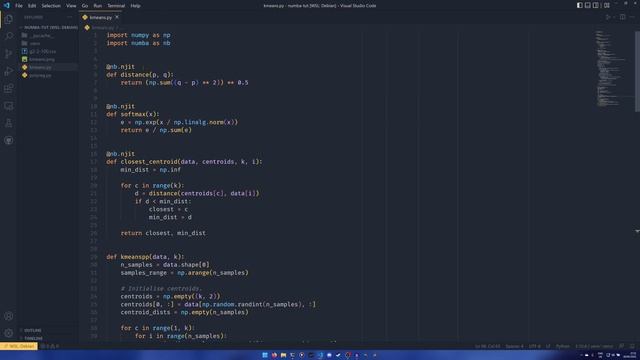Open the Extensions view
Image resolution: width=640 pixels, height=360 pixels.
9,88
